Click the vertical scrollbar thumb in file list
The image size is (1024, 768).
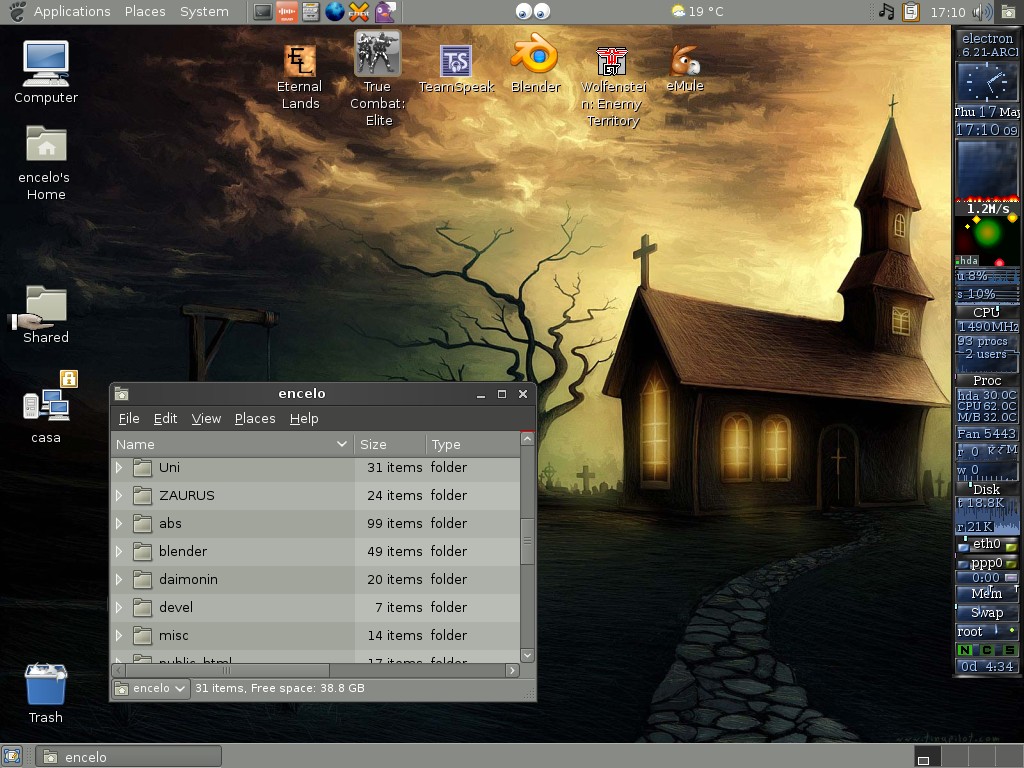click(527, 541)
